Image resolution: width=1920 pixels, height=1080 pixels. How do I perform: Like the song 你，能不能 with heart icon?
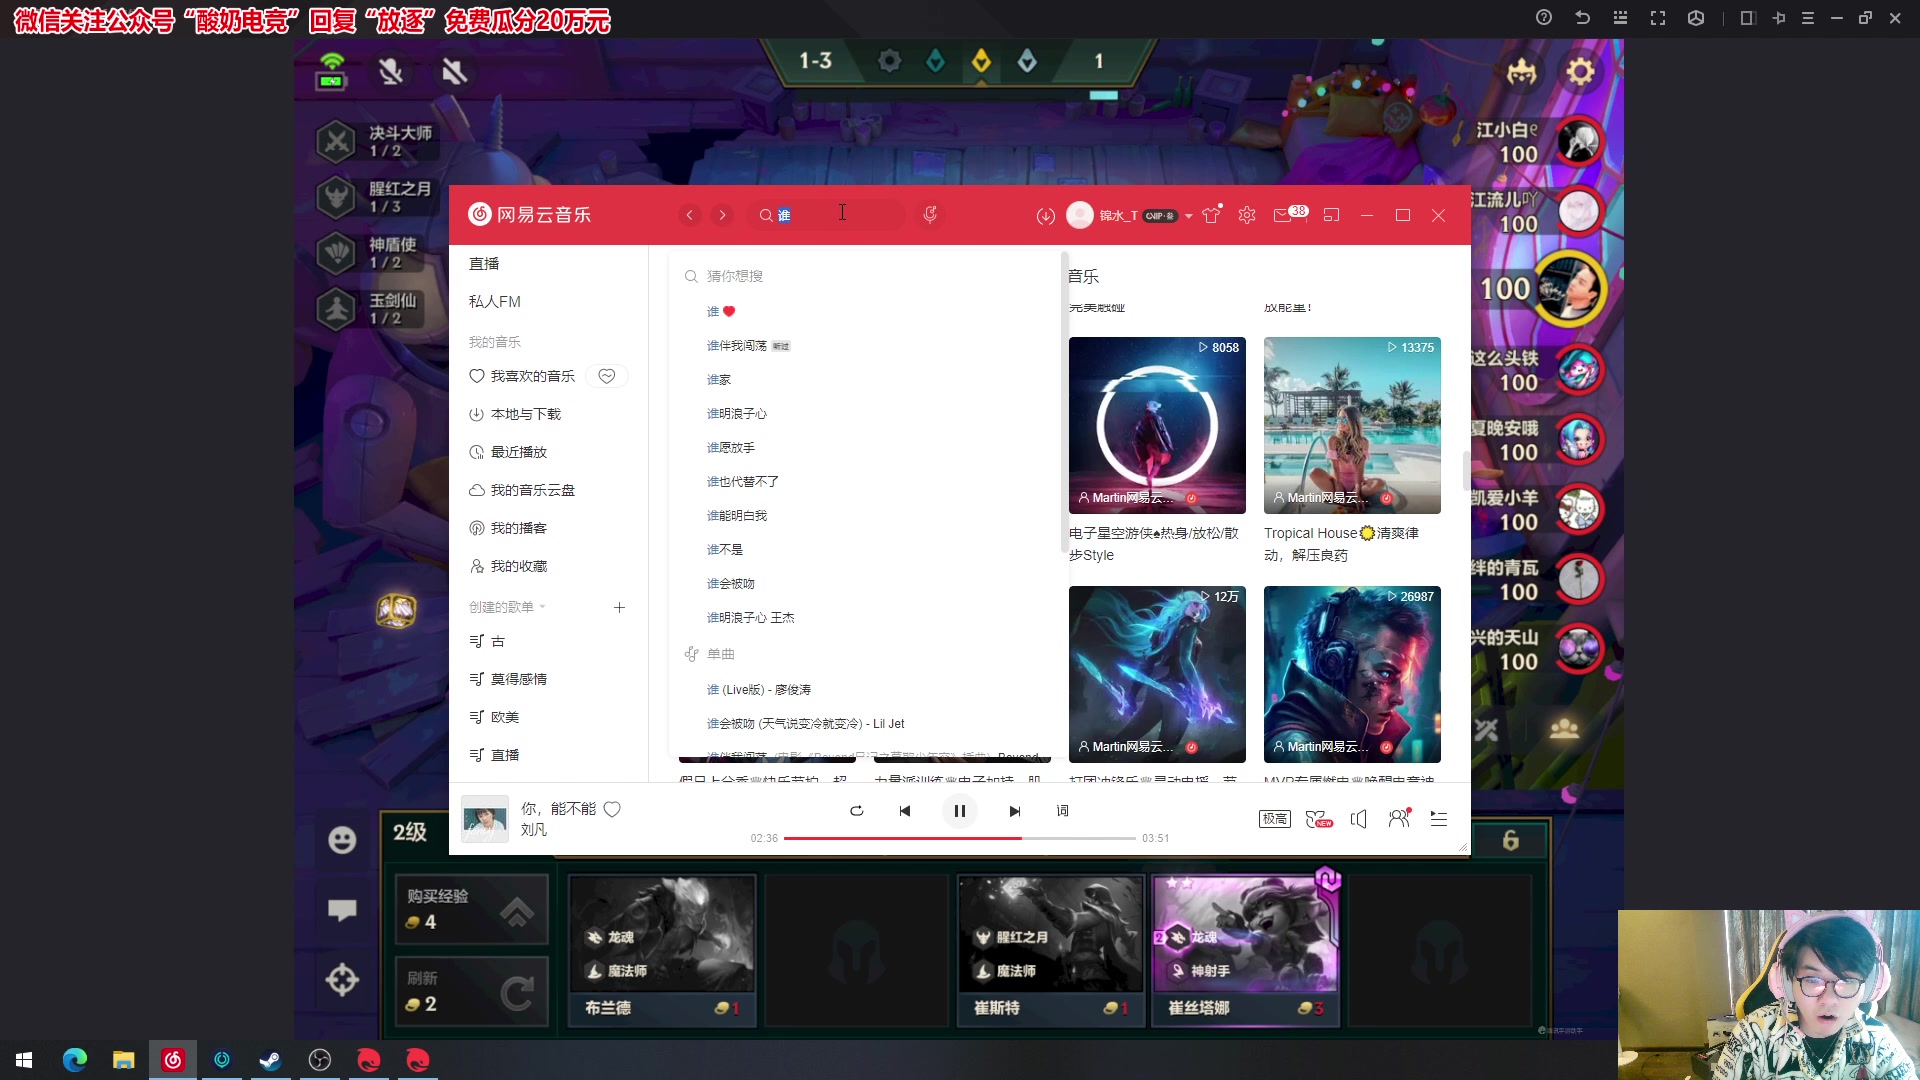[612, 809]
